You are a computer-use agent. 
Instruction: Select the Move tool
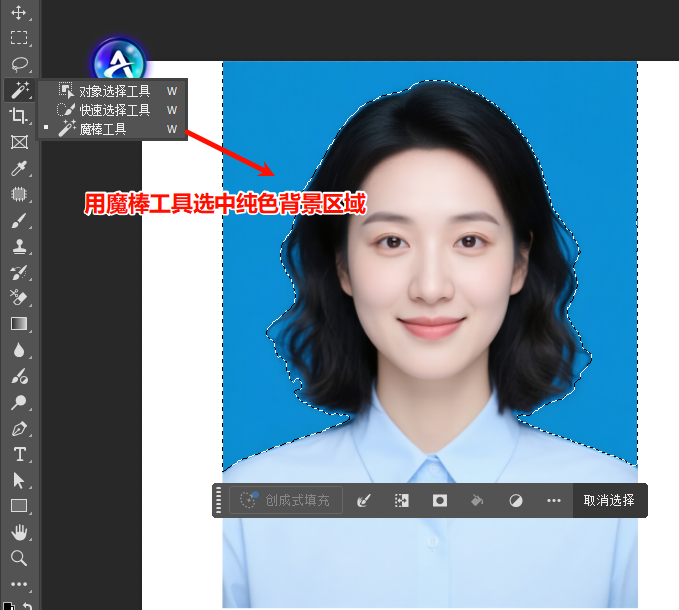point(18,12)
